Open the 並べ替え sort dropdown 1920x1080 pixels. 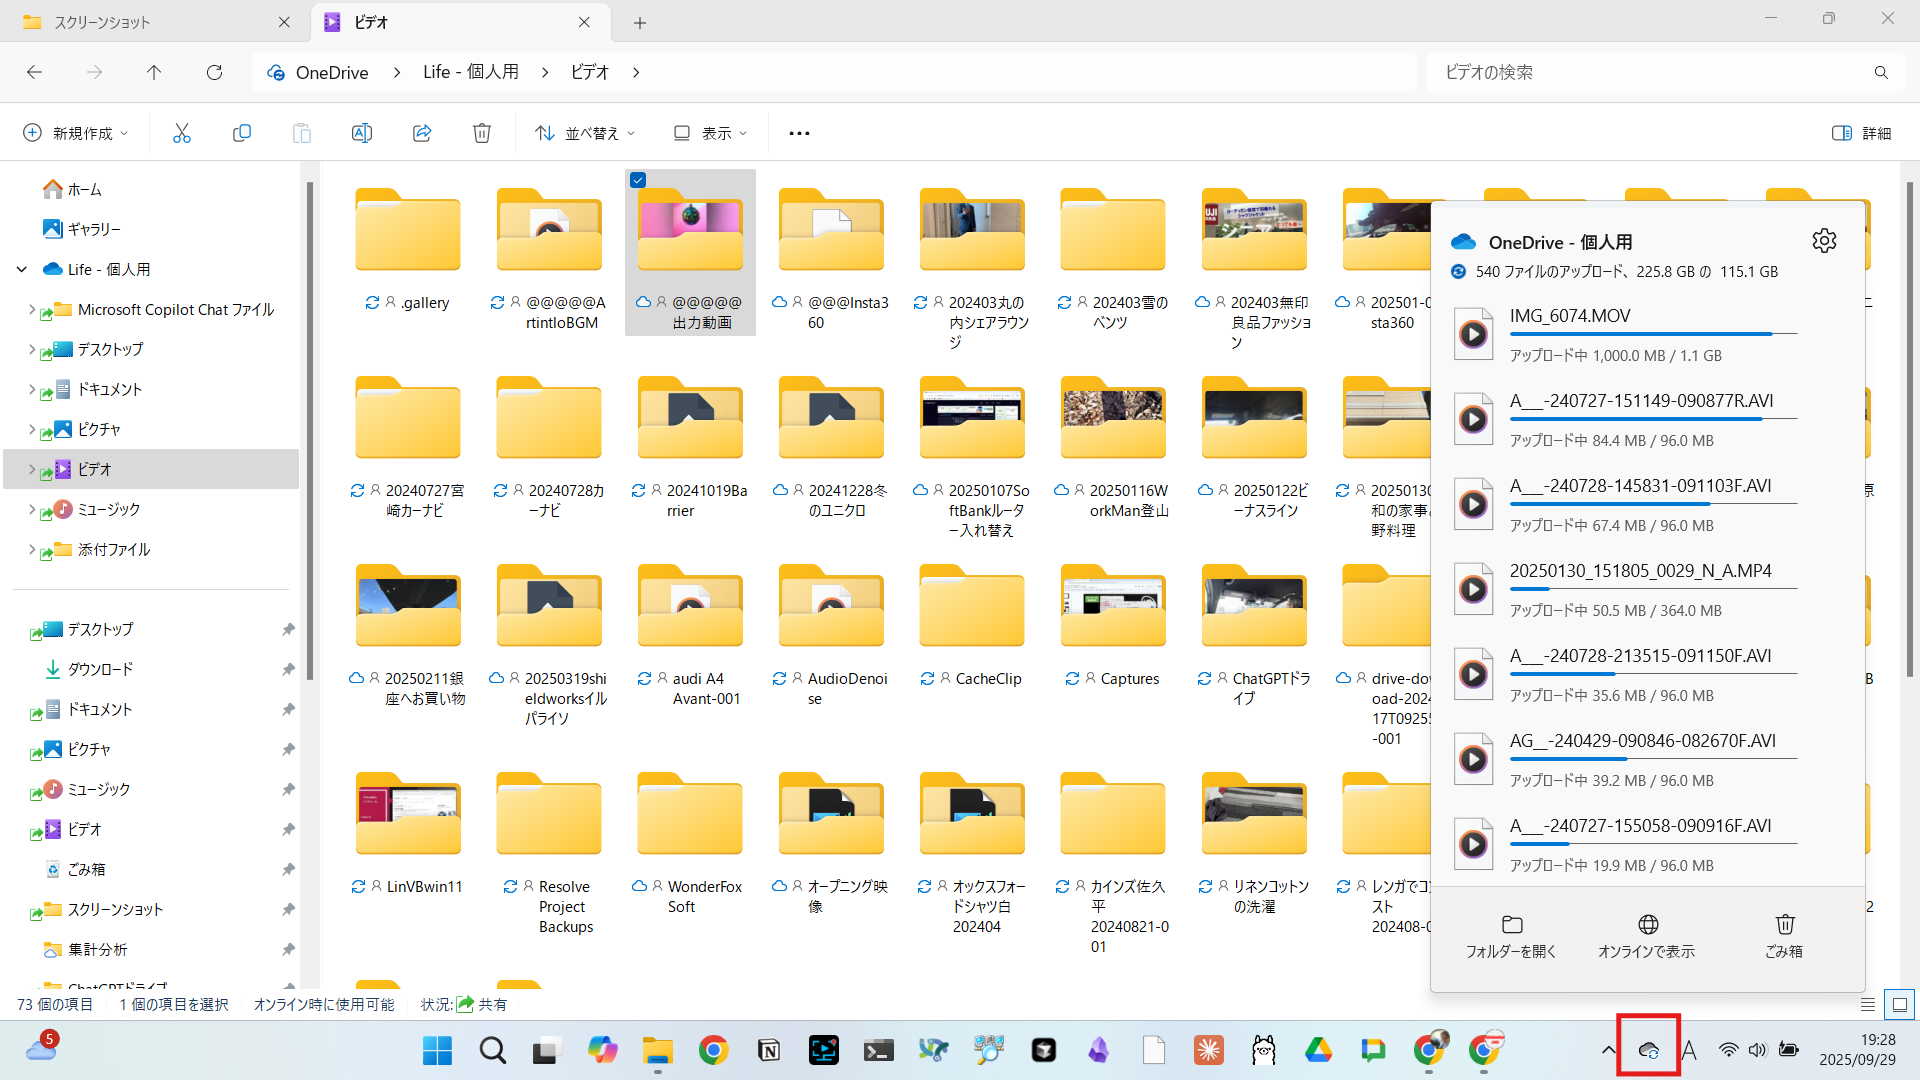tap(585, 133)
